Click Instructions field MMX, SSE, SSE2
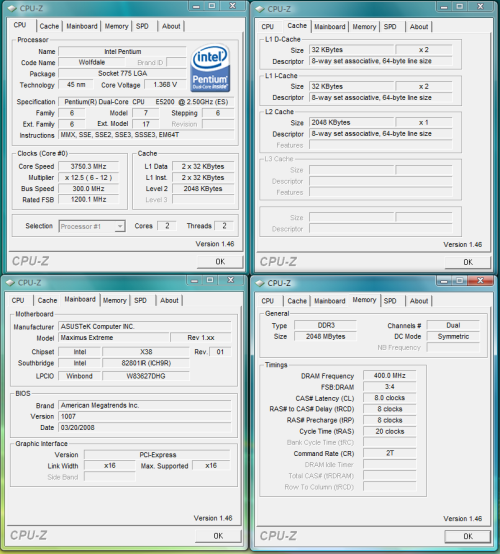The image size is (500, 554). pyautogui.click(x=146, y=135)
